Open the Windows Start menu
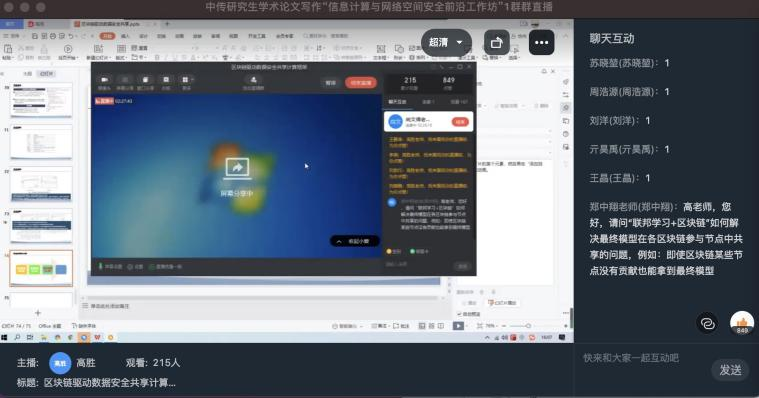Screen dimensions: 759x398 [x=4, y=337]
